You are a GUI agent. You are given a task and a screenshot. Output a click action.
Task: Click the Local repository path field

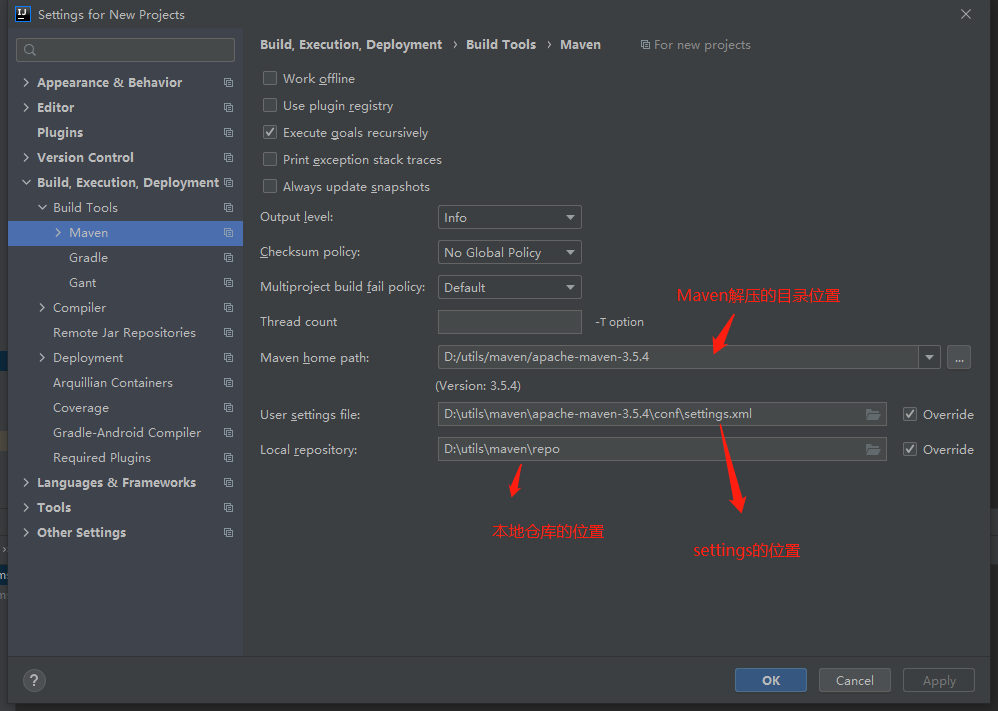tap(662, 449)
